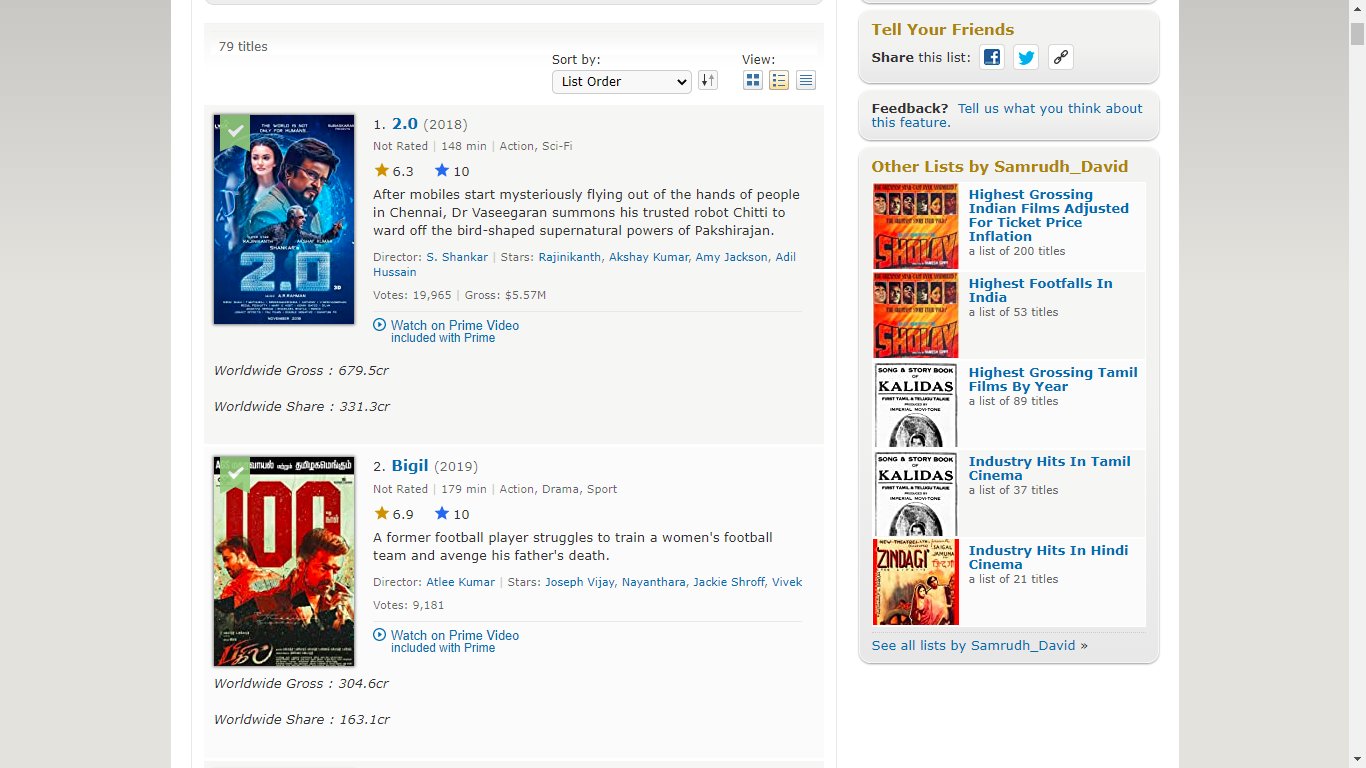Play icon for 2.0 on Prime Video
The width and height of the screenshot is (1366, 768).
pyautogui.click(x=380, y=325)
